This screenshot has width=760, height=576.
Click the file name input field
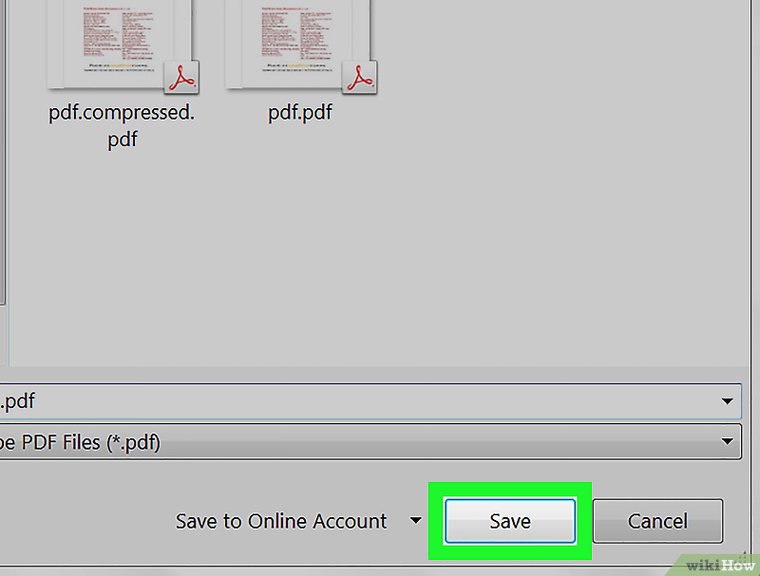370,401
